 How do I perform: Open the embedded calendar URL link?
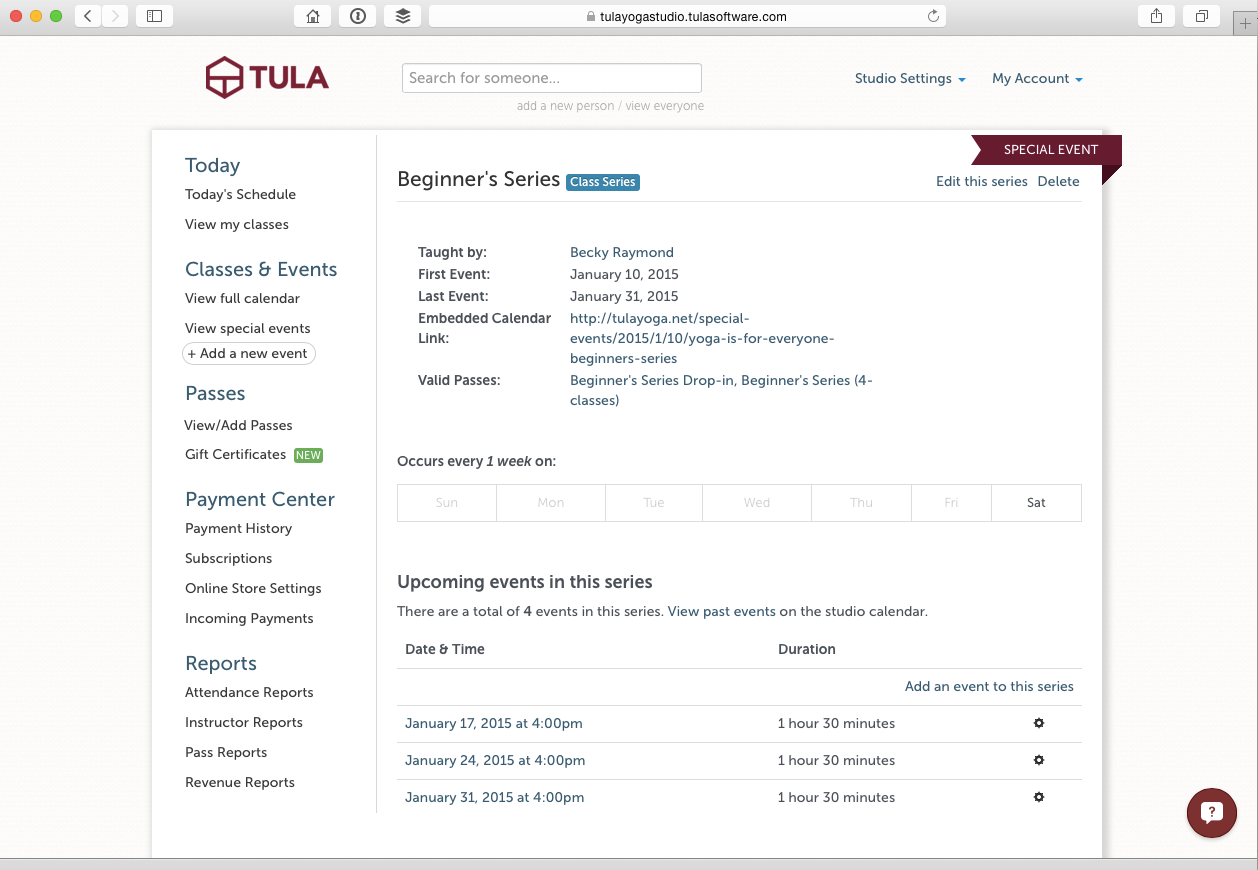coord(702,338)
